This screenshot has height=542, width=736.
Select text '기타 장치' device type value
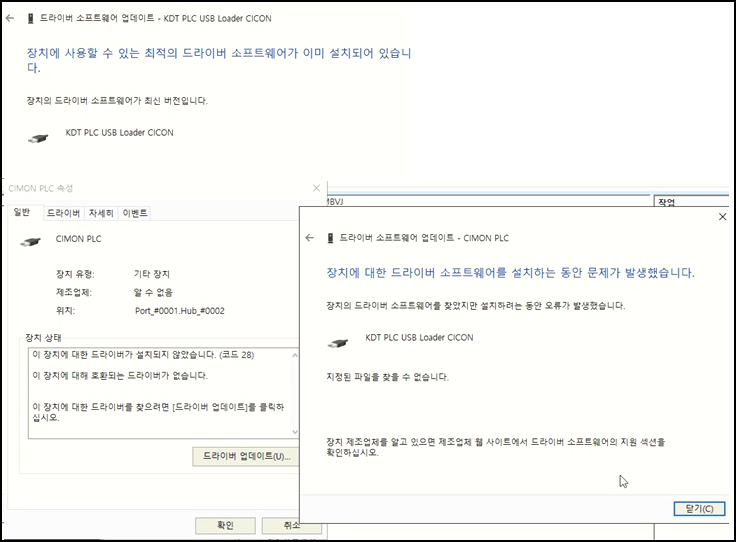(152, 274)
